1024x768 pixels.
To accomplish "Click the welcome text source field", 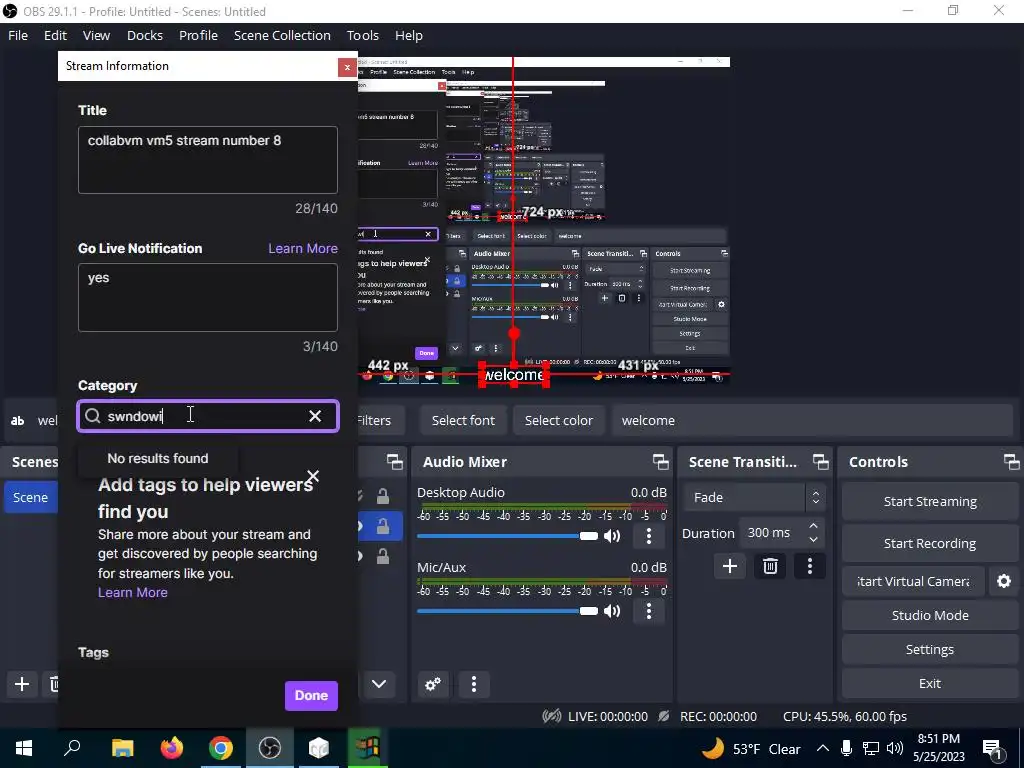I will click(812, 421).
